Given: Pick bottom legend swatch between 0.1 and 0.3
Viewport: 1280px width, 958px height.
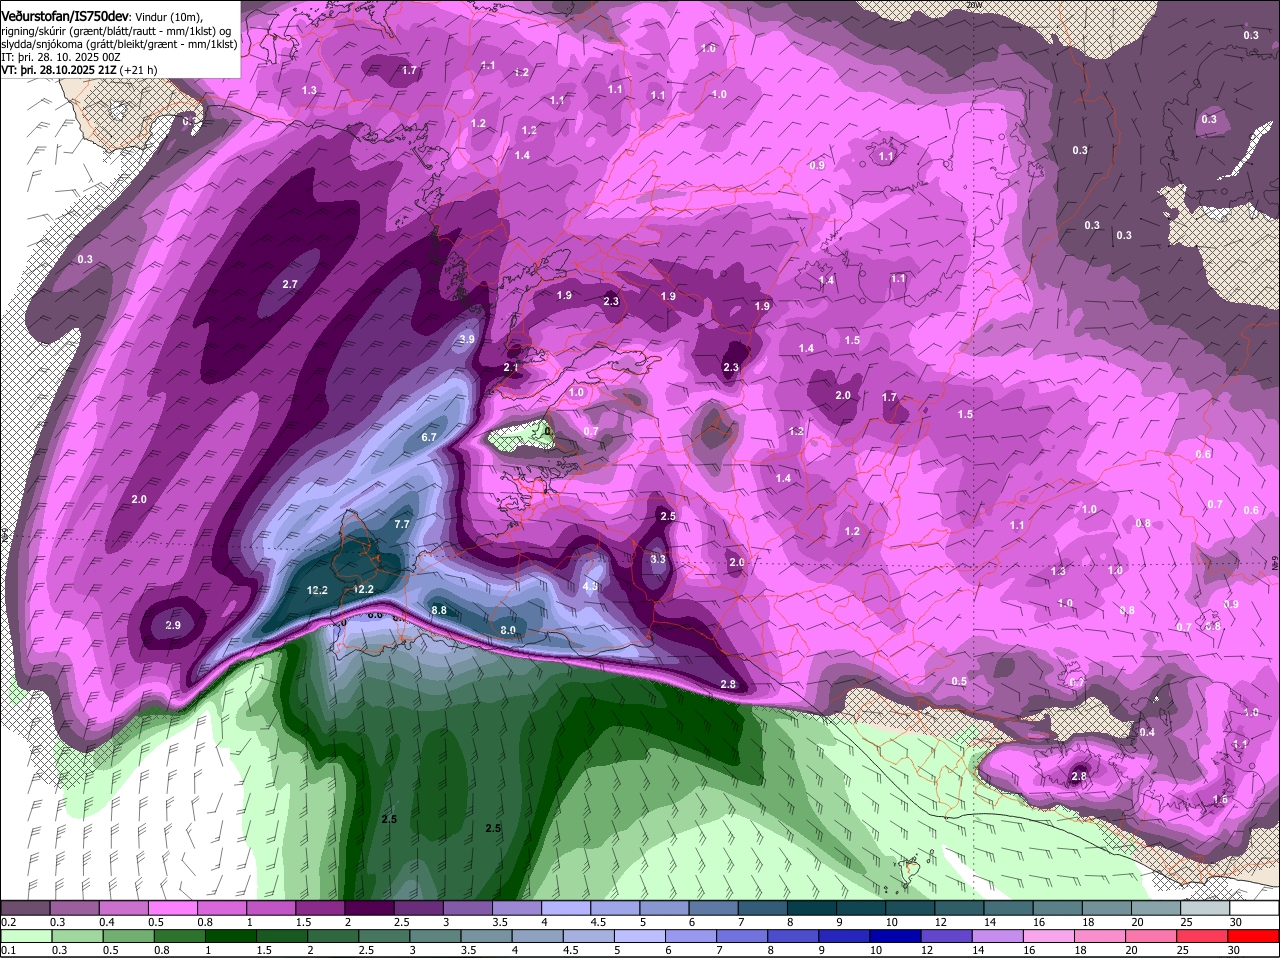Looking at the screenshot, I should point(27,936).
